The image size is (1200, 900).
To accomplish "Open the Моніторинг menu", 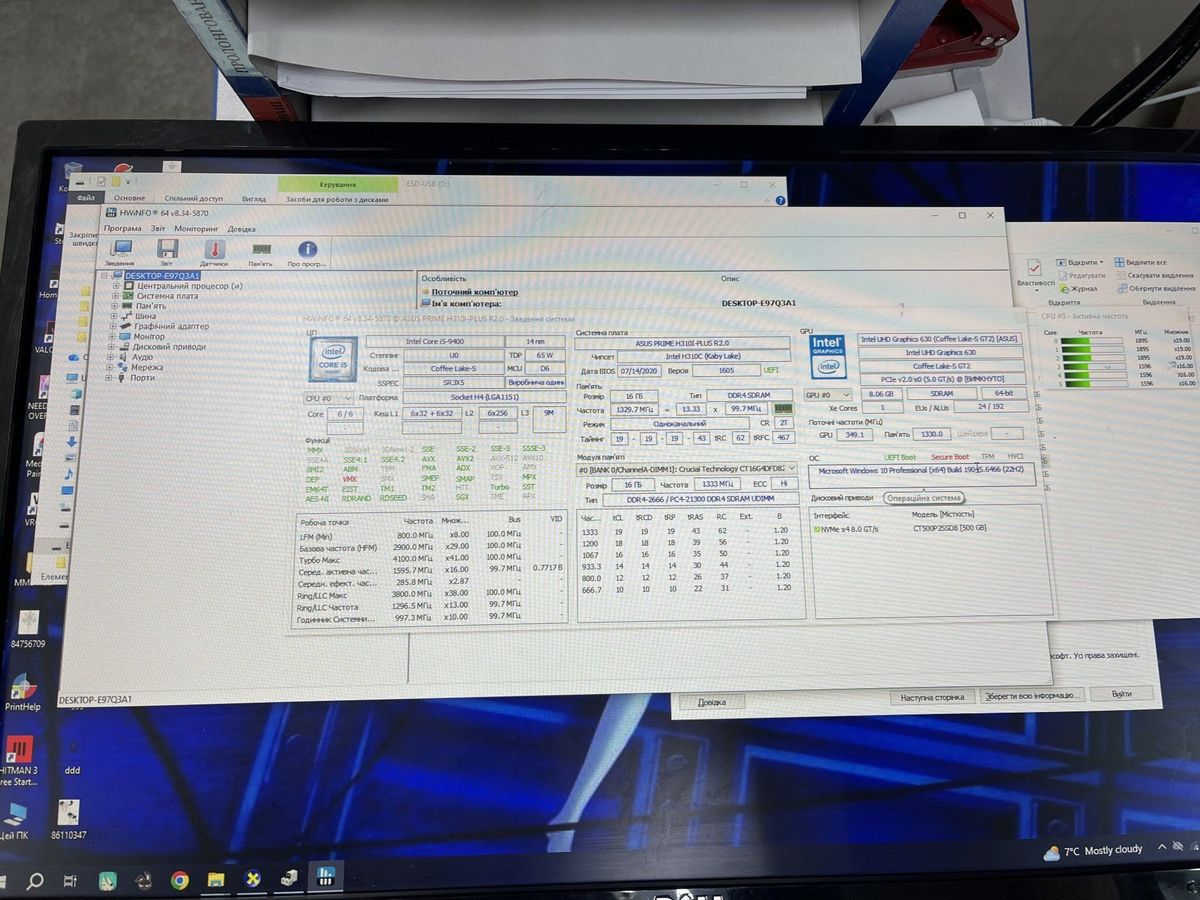I will point(196,228).
